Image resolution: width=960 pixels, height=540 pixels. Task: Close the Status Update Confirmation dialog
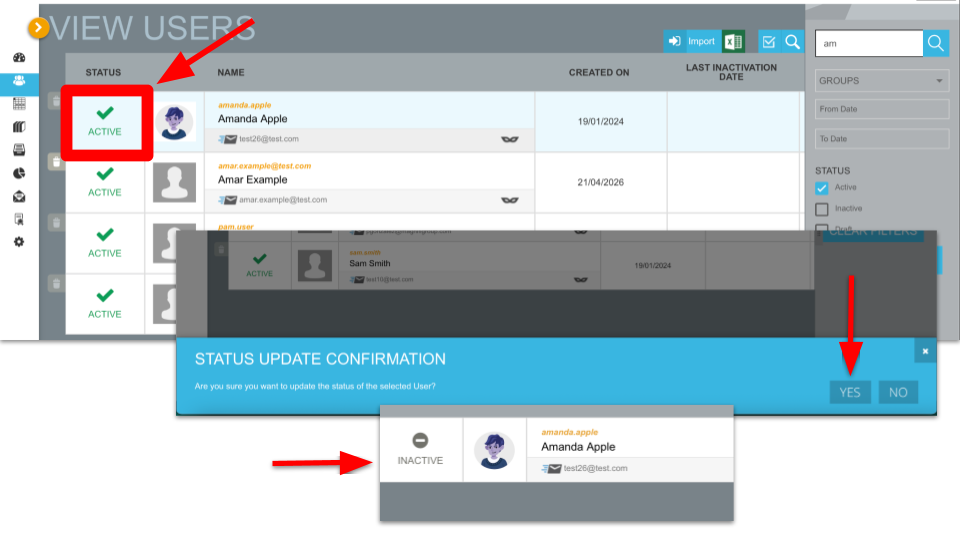point(925,351)
